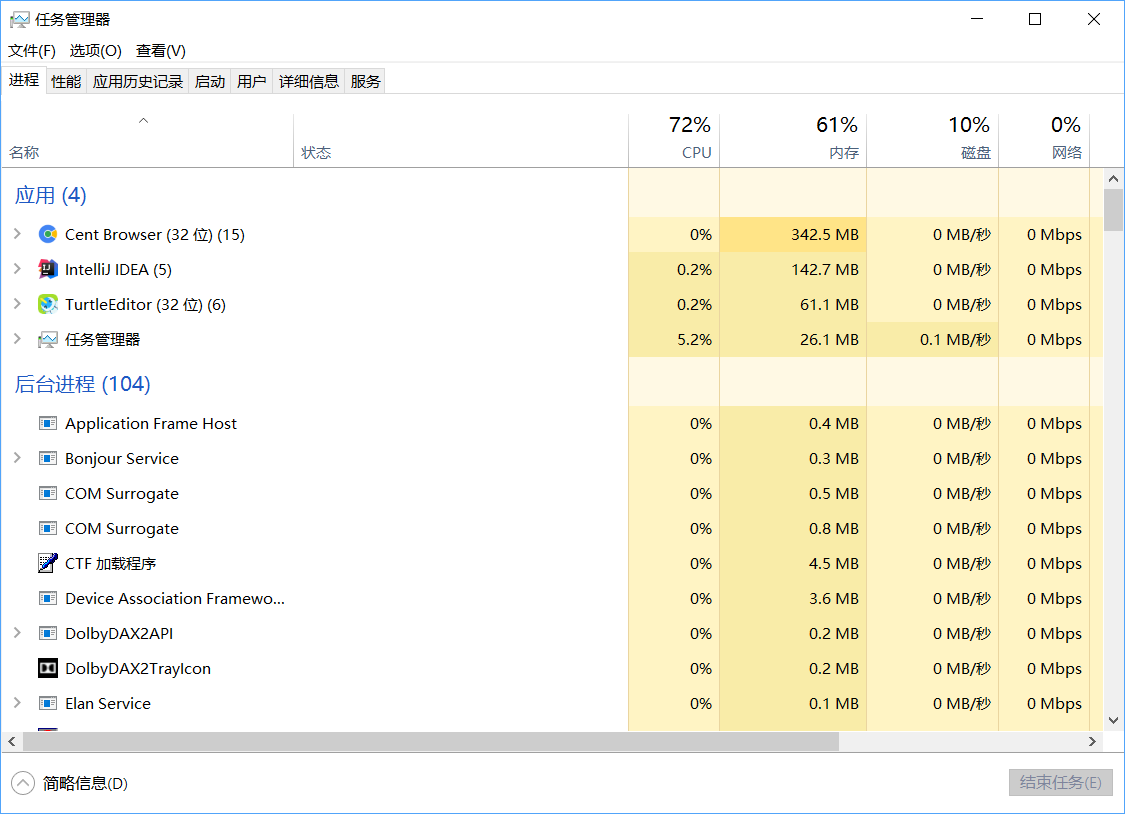Sort by the 状态 column header
The height and width of the screenshot is (814, 1125).
pos(461,141)
